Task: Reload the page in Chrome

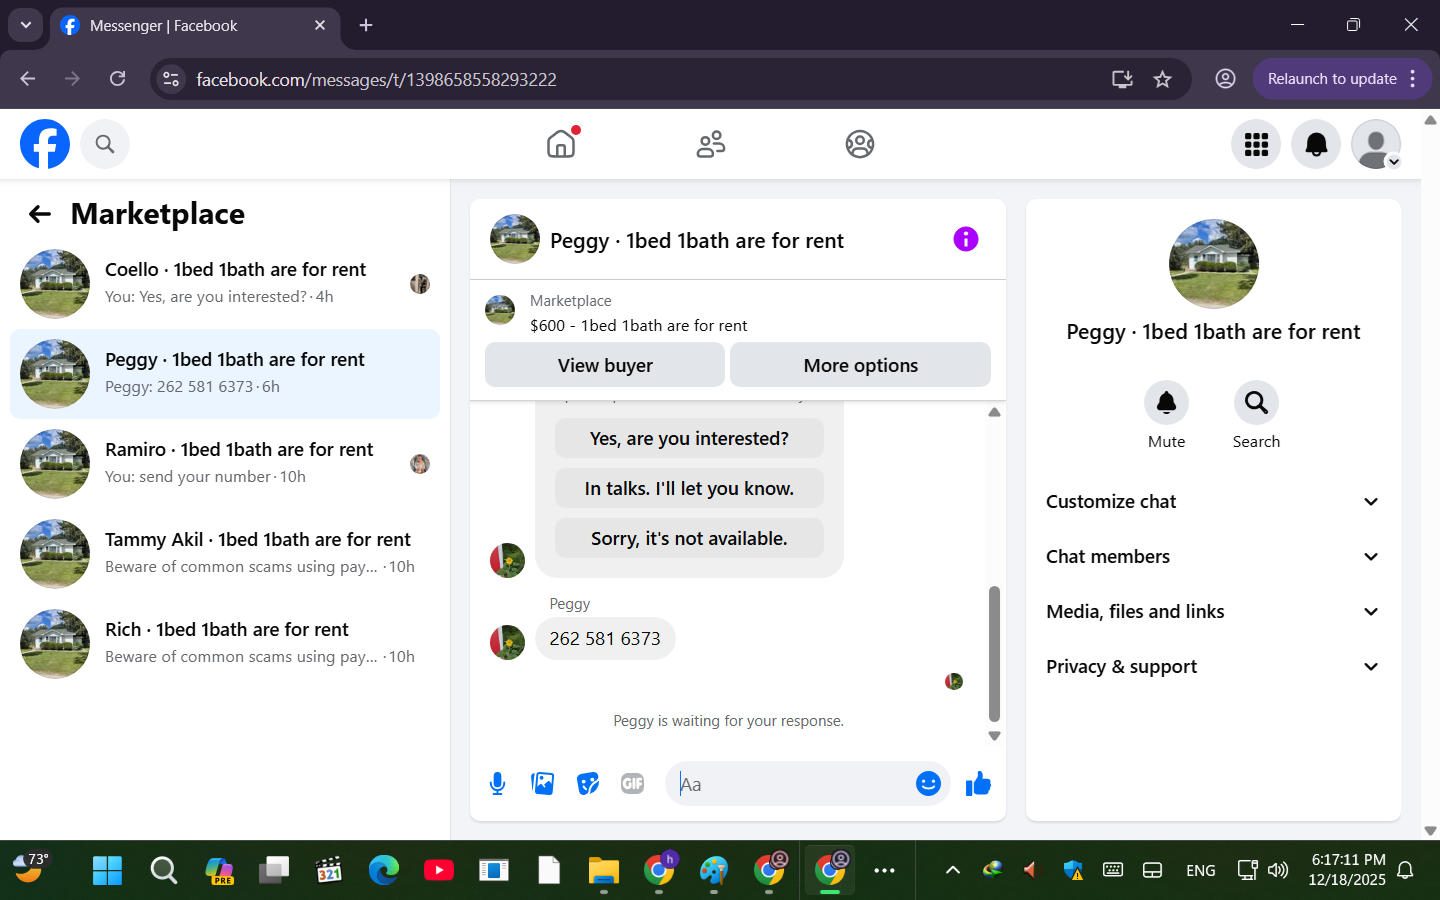Action: (117, 79)
